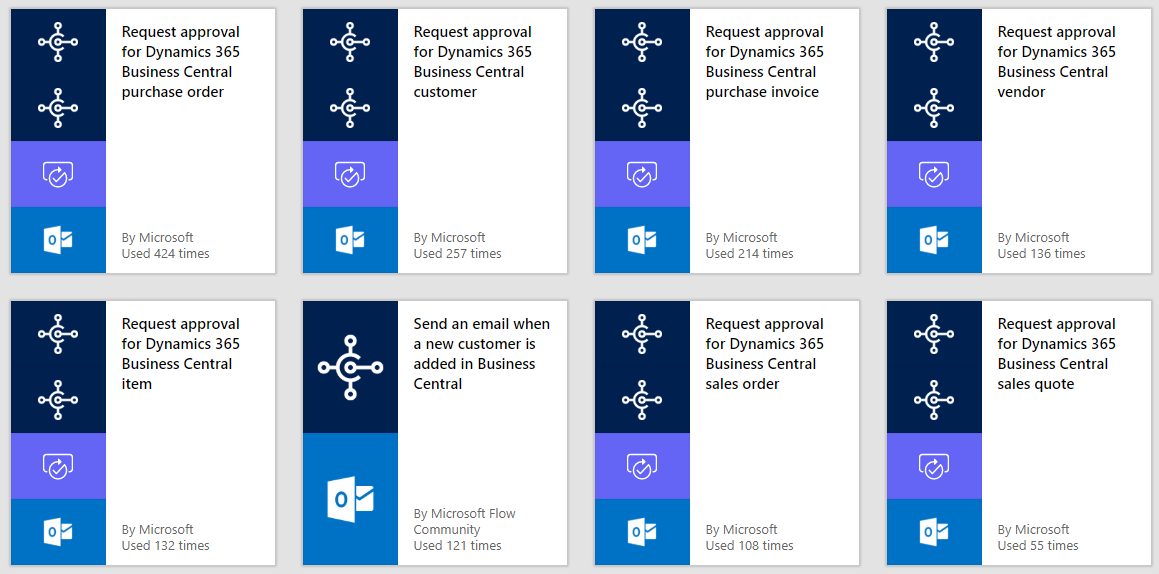The height and width of the screenshot is (574, 1159).
Task: Open the purchase invoice approval template title
Action: click(764, 62)
